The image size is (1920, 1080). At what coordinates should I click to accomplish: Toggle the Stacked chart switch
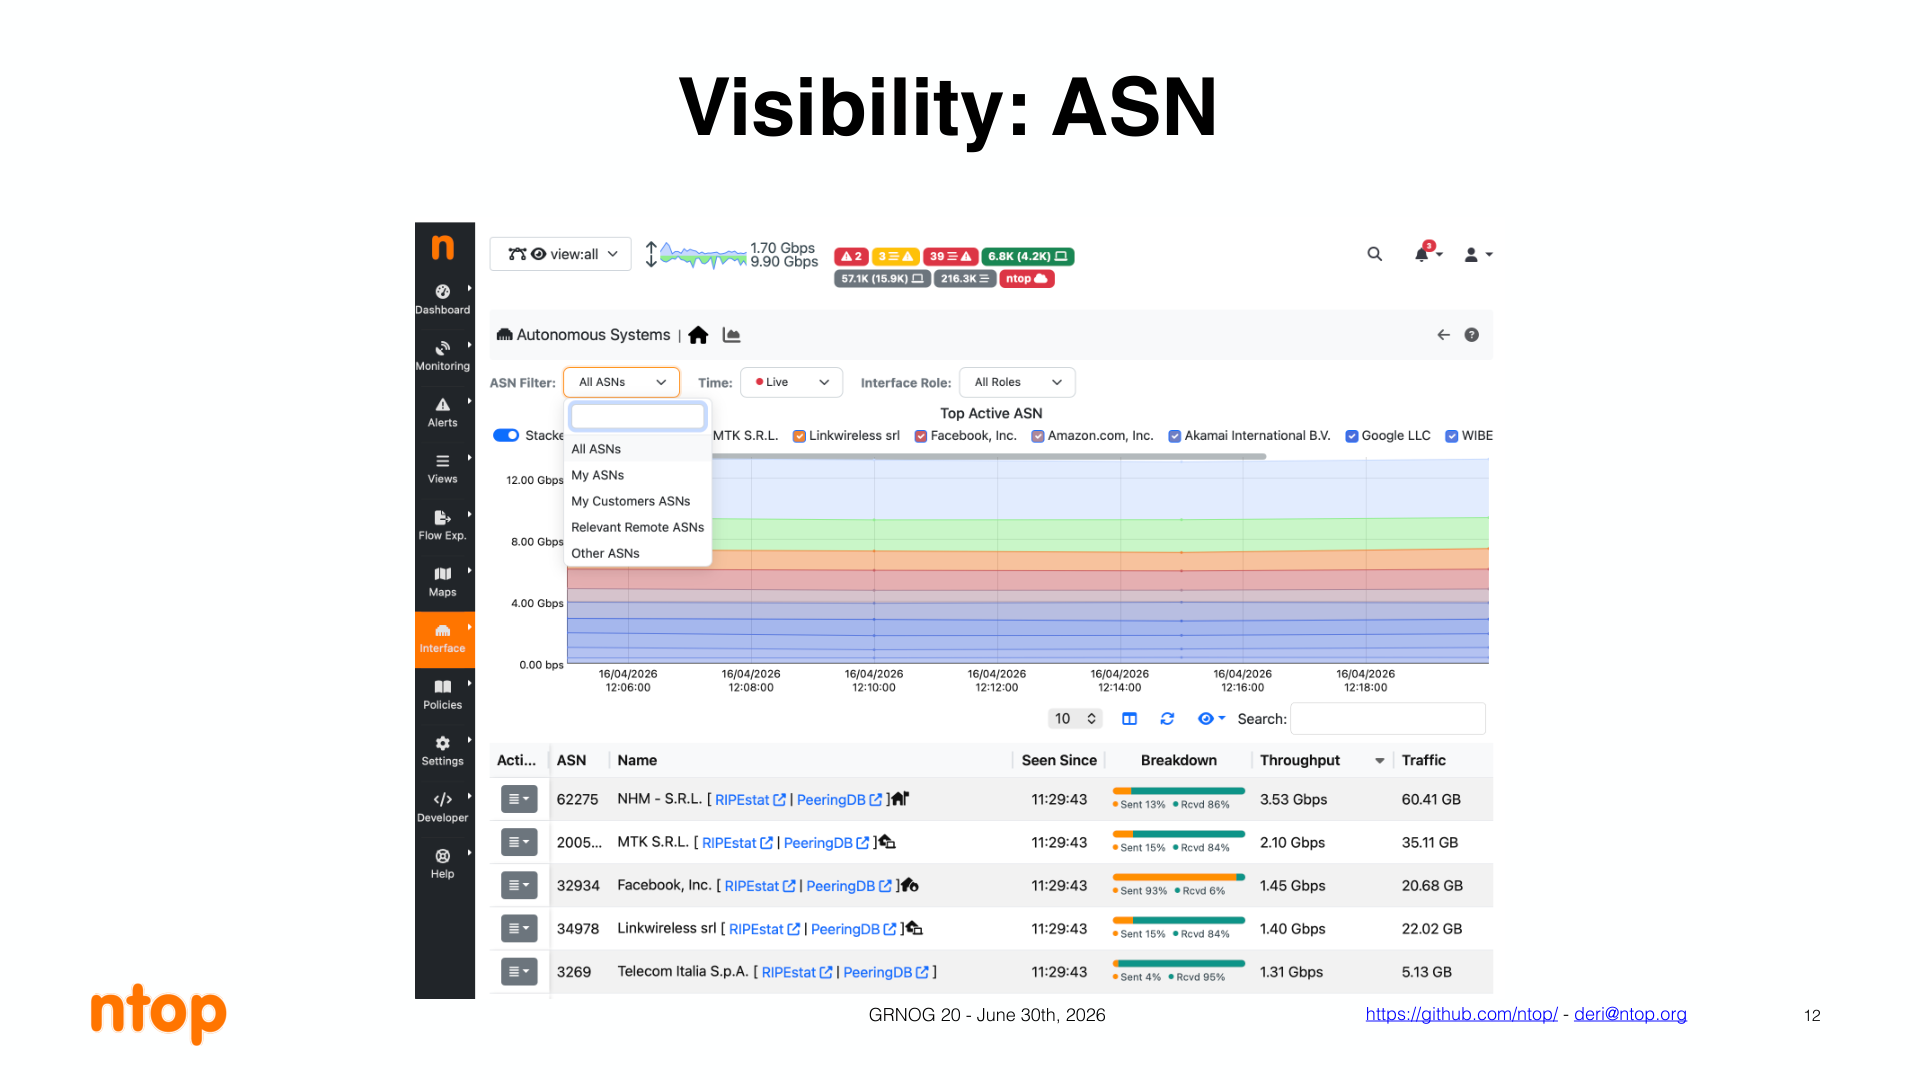coord(506,435)
